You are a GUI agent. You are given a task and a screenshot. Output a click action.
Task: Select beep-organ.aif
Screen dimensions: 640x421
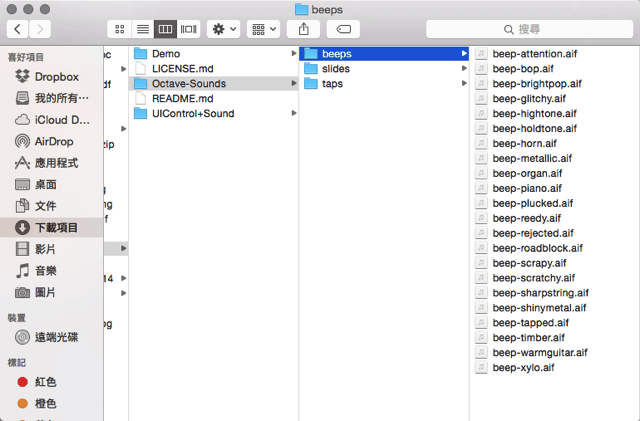click(555, 173)
